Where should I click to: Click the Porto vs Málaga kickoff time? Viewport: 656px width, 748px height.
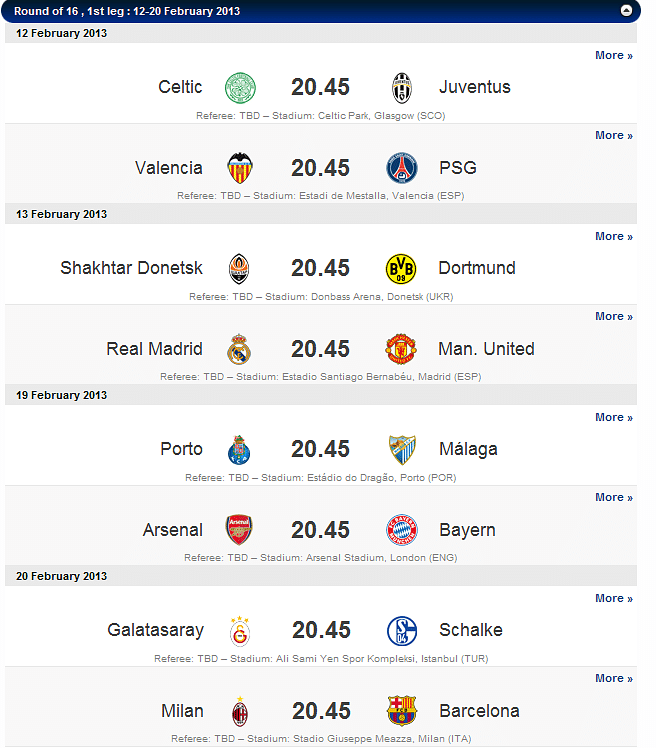pos(320,449)
